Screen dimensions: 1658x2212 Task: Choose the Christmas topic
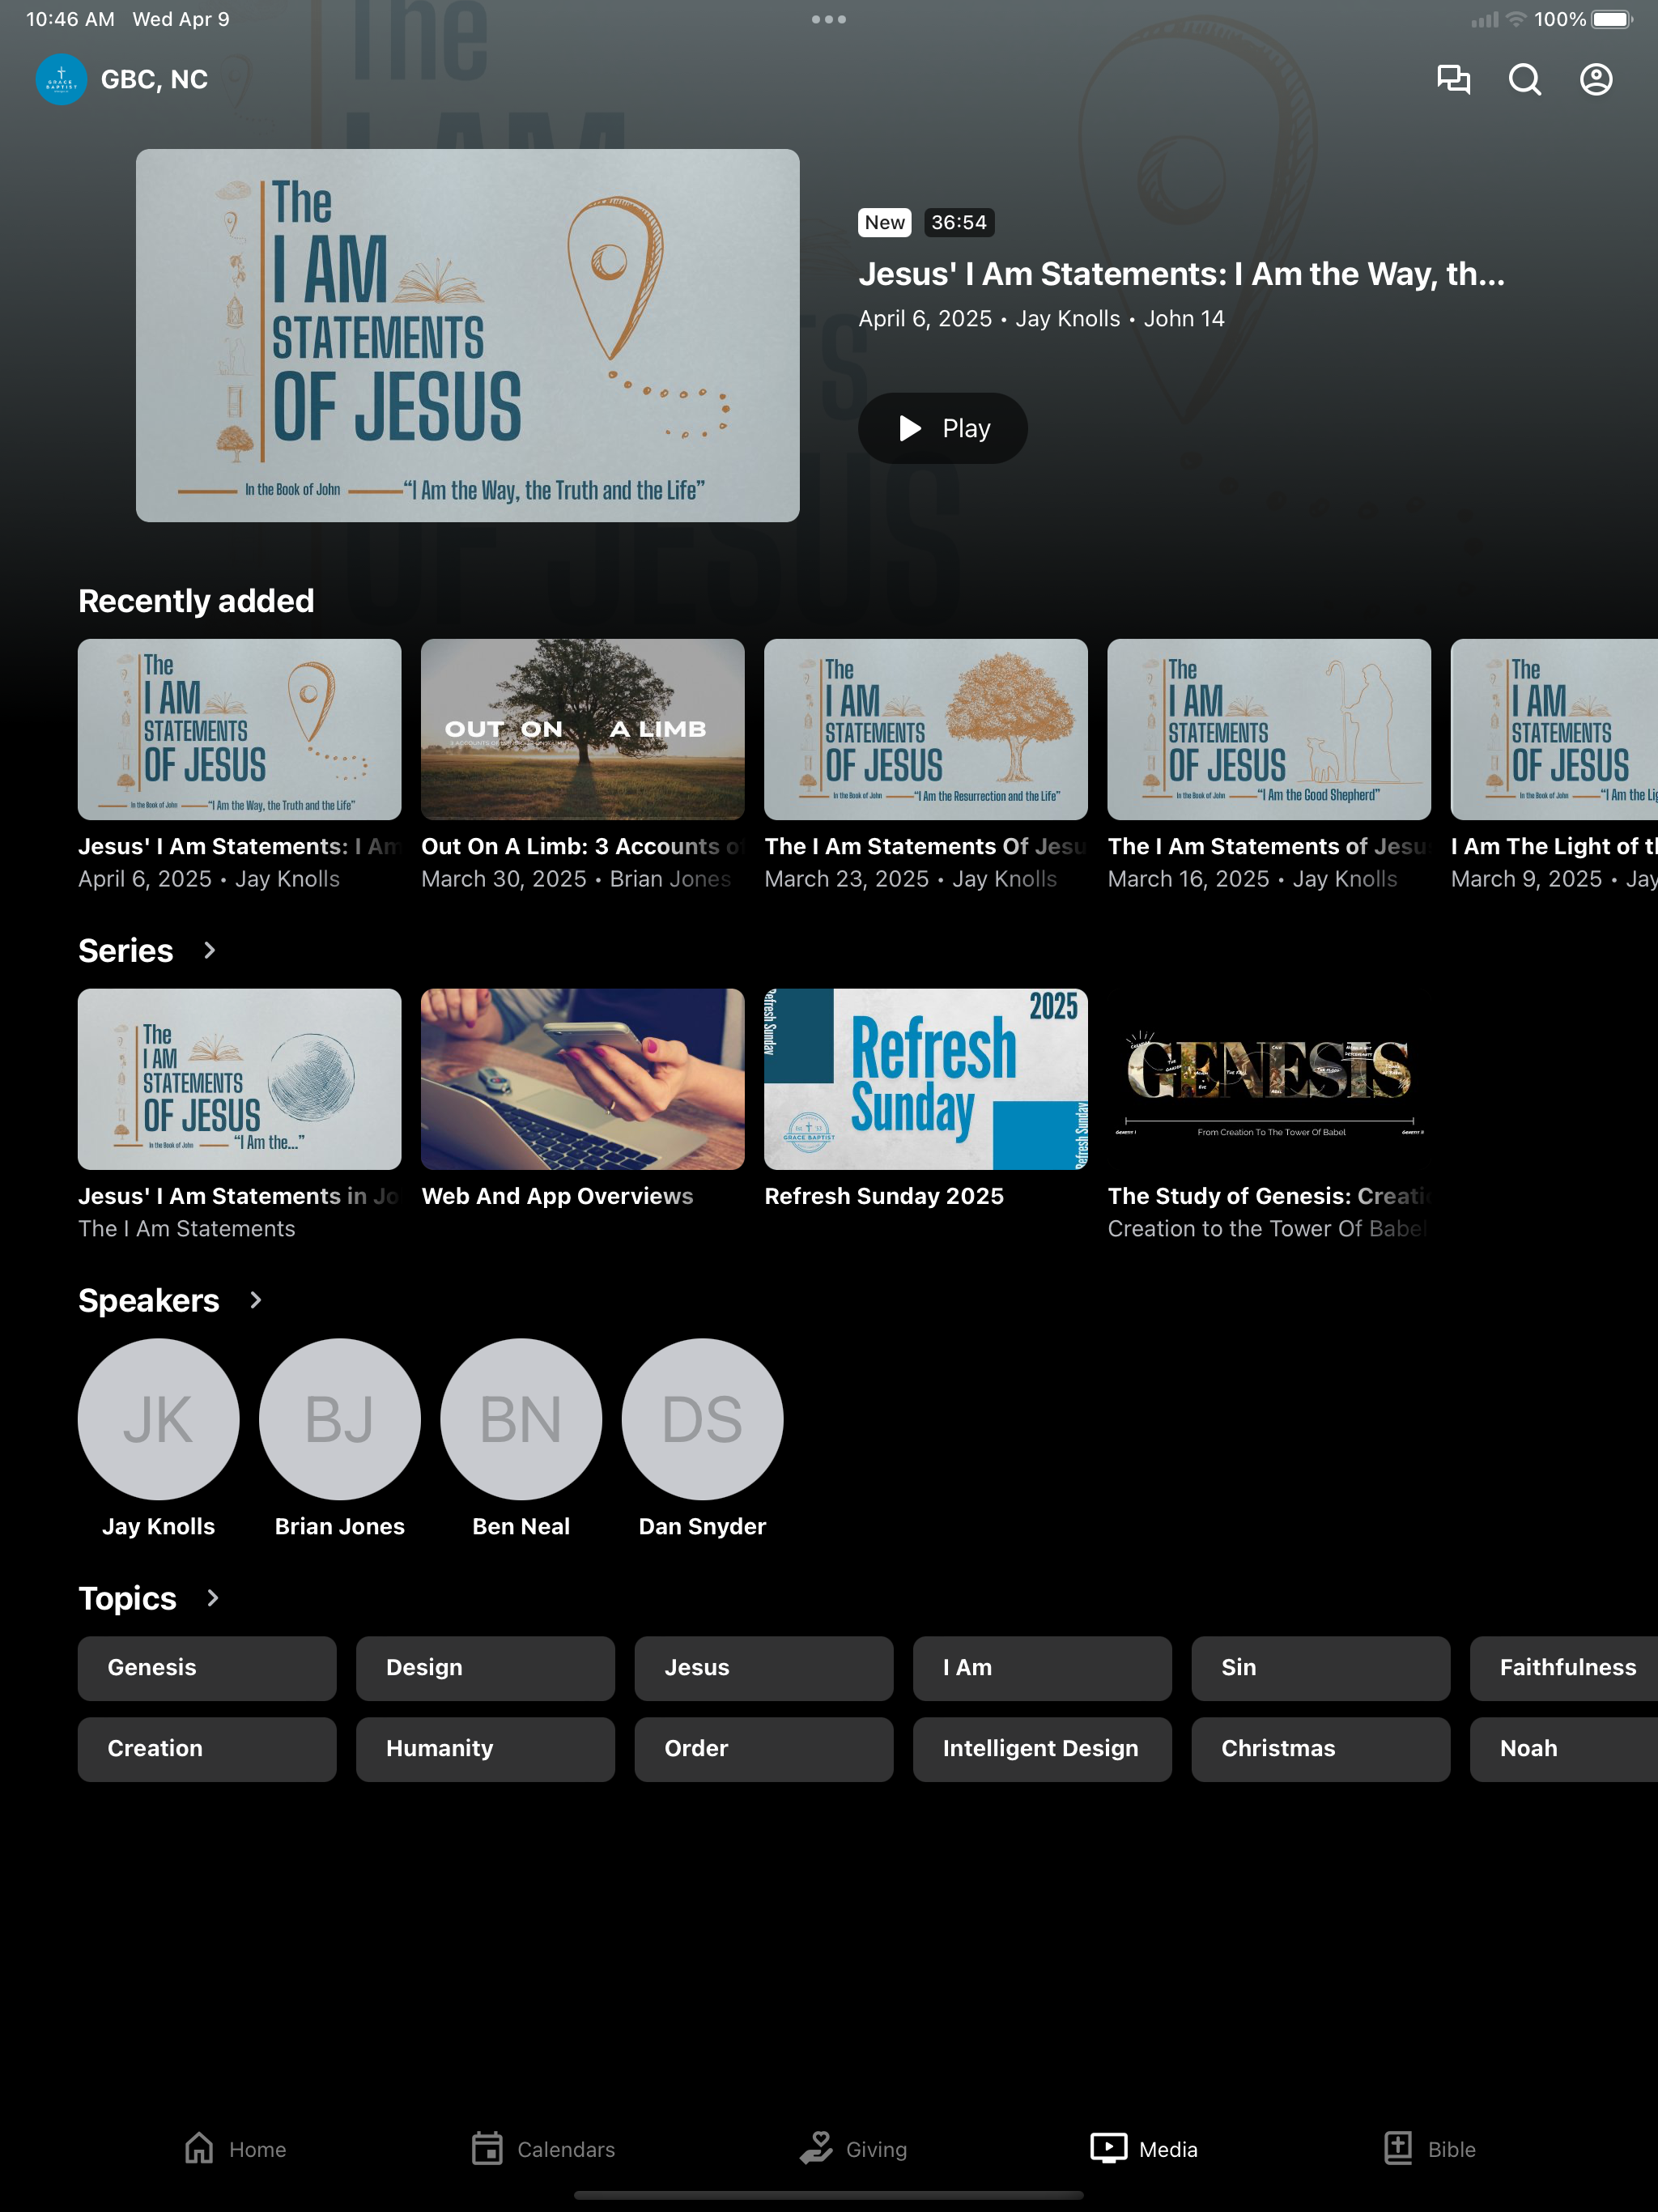click(x=1321, y=1749)
